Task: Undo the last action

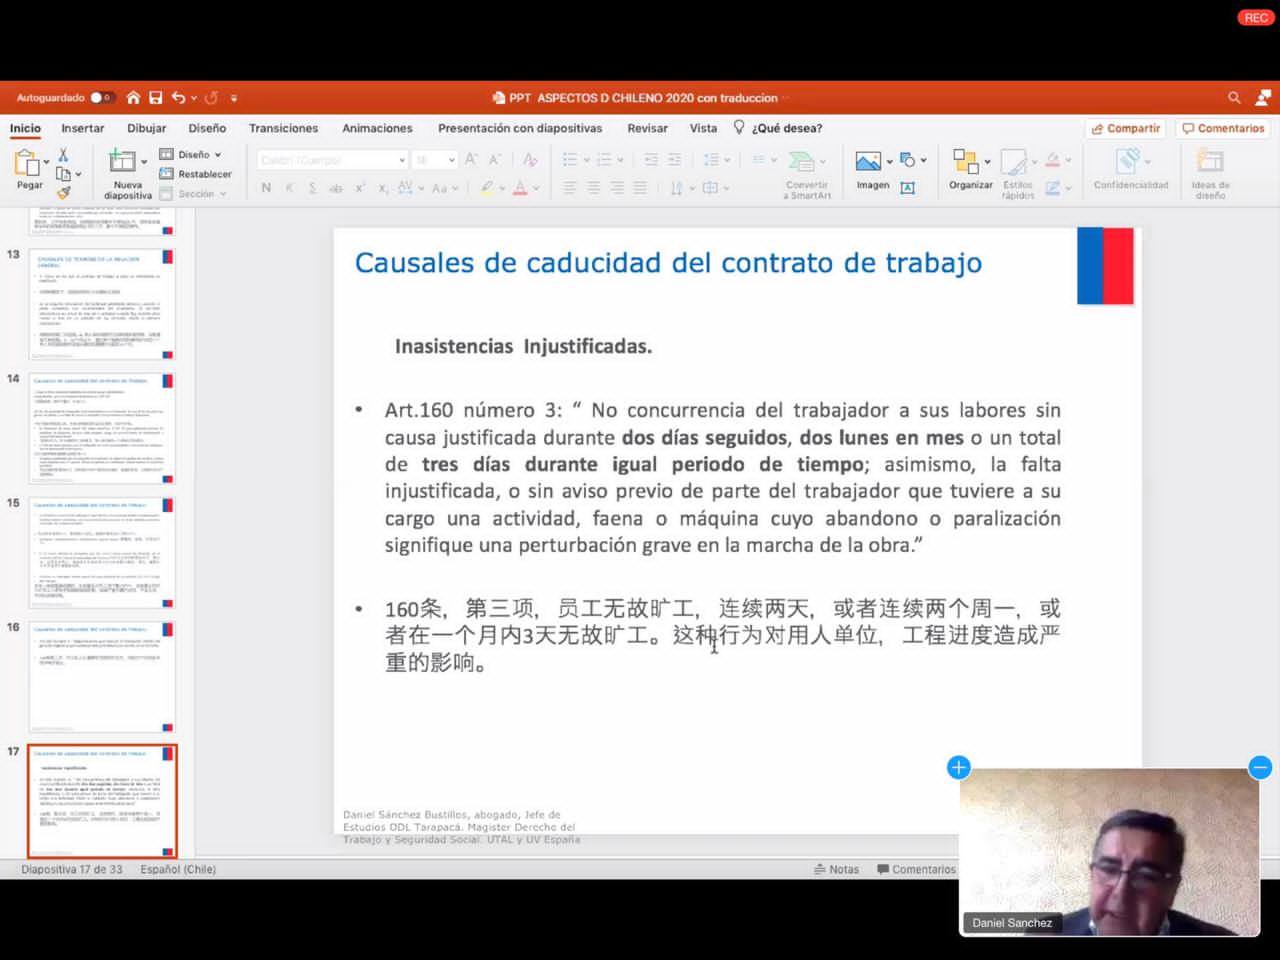Action: (x=178, y=98)
